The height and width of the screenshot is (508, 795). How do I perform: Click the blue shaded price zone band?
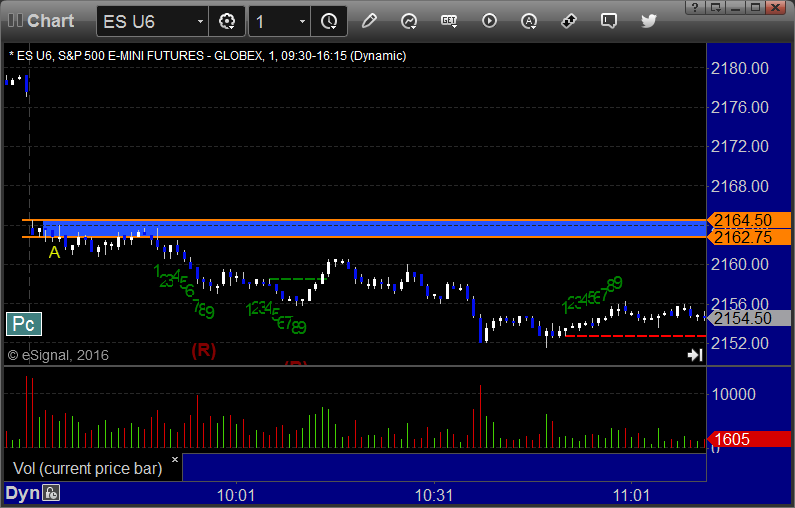374,229
